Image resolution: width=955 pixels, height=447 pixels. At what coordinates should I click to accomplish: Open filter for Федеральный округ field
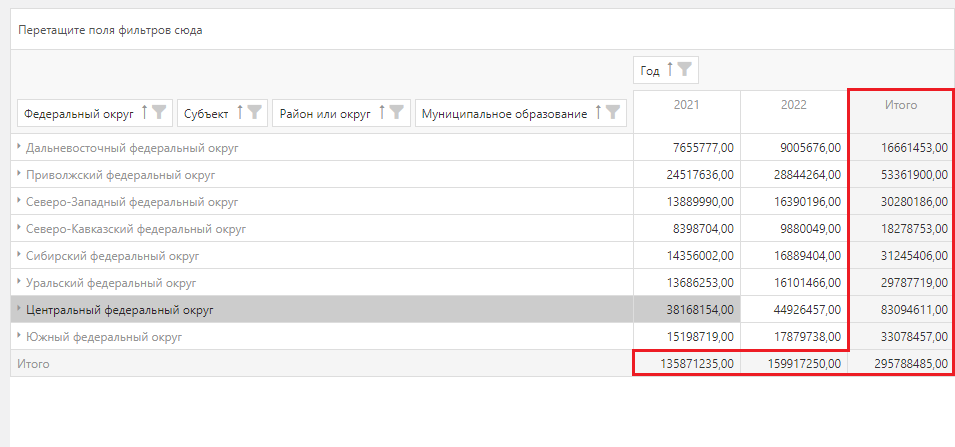tap(160, 114)
